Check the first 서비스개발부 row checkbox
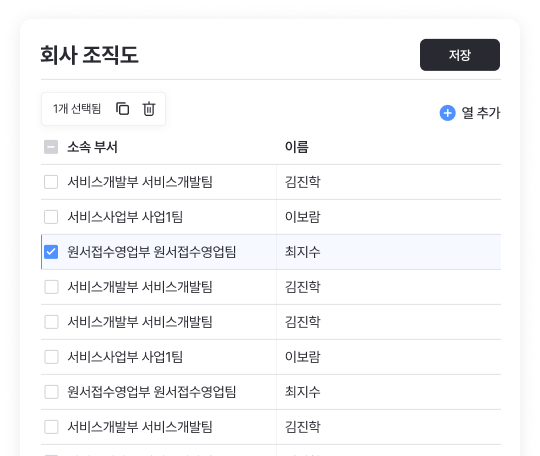 point(51,182)
